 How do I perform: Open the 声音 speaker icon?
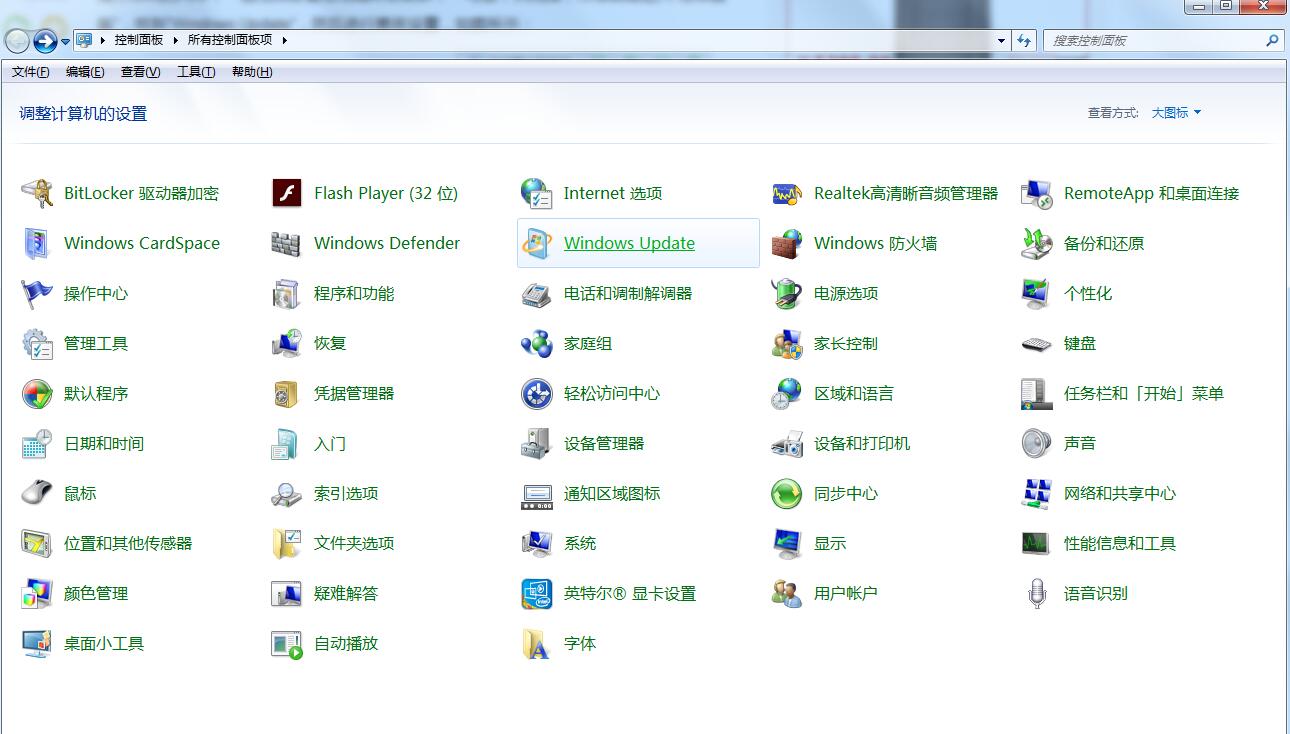[x=1037, y=443]
